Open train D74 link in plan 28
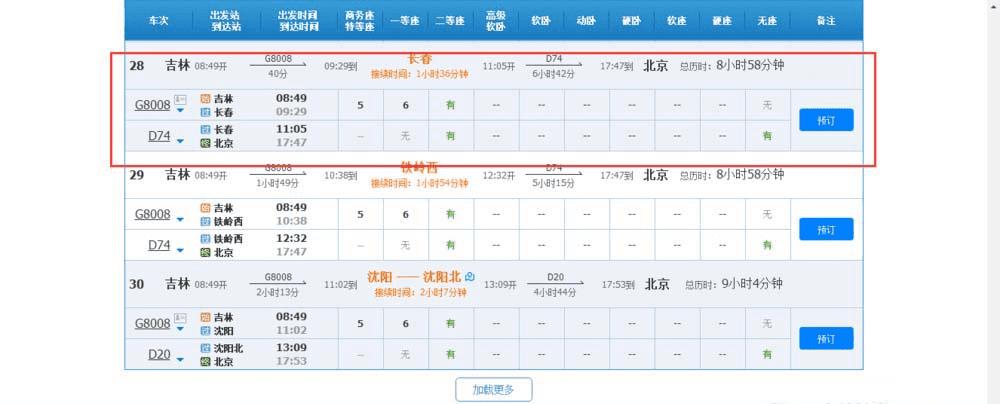This screenshot has height=404, width=1000. [159, 136]
